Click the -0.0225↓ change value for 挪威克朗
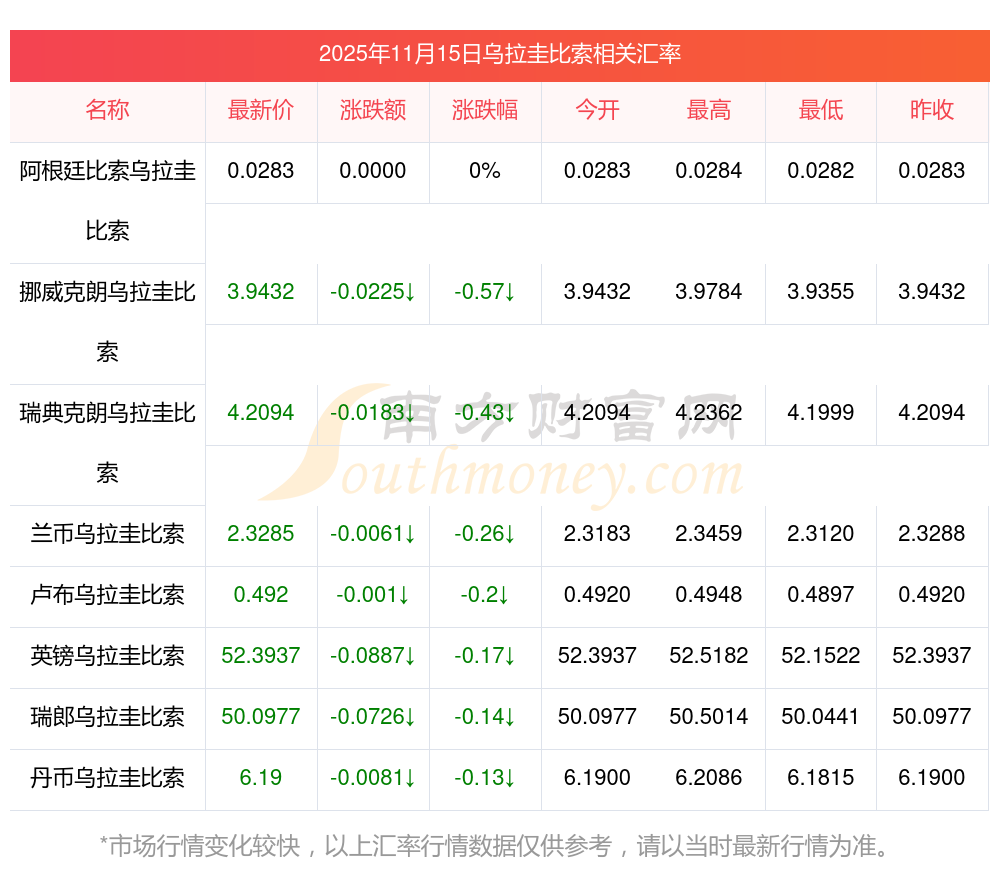1000x877 pixels. click(373, 292)
